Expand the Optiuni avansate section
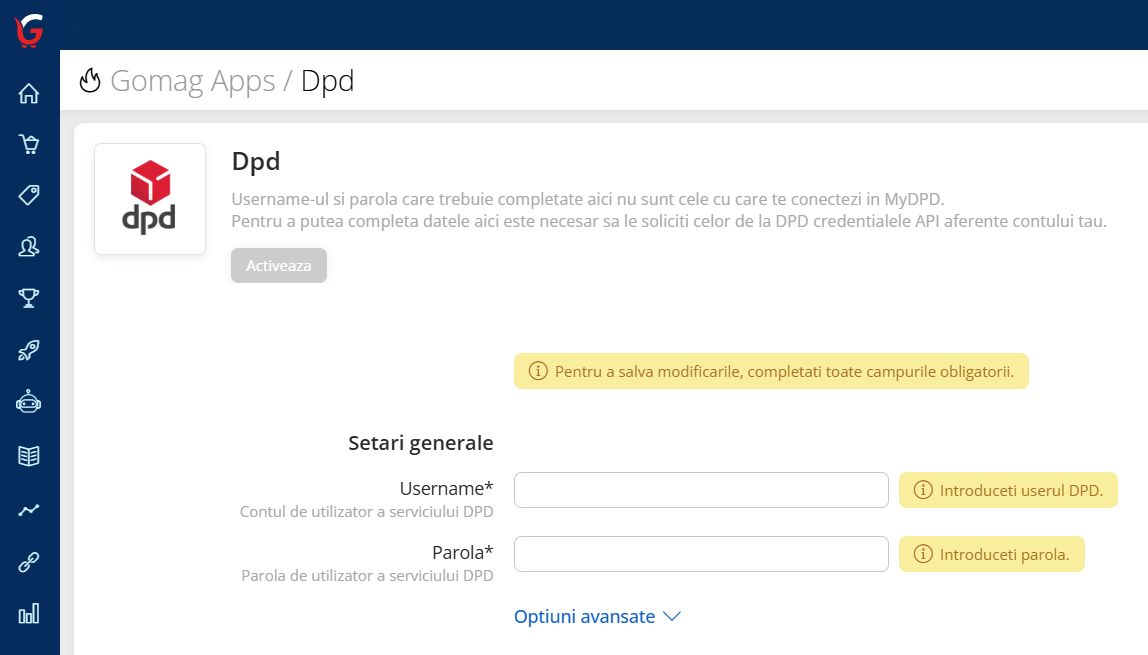The height and width of the screenshot is (655, 1148). (x=597, y=616)
